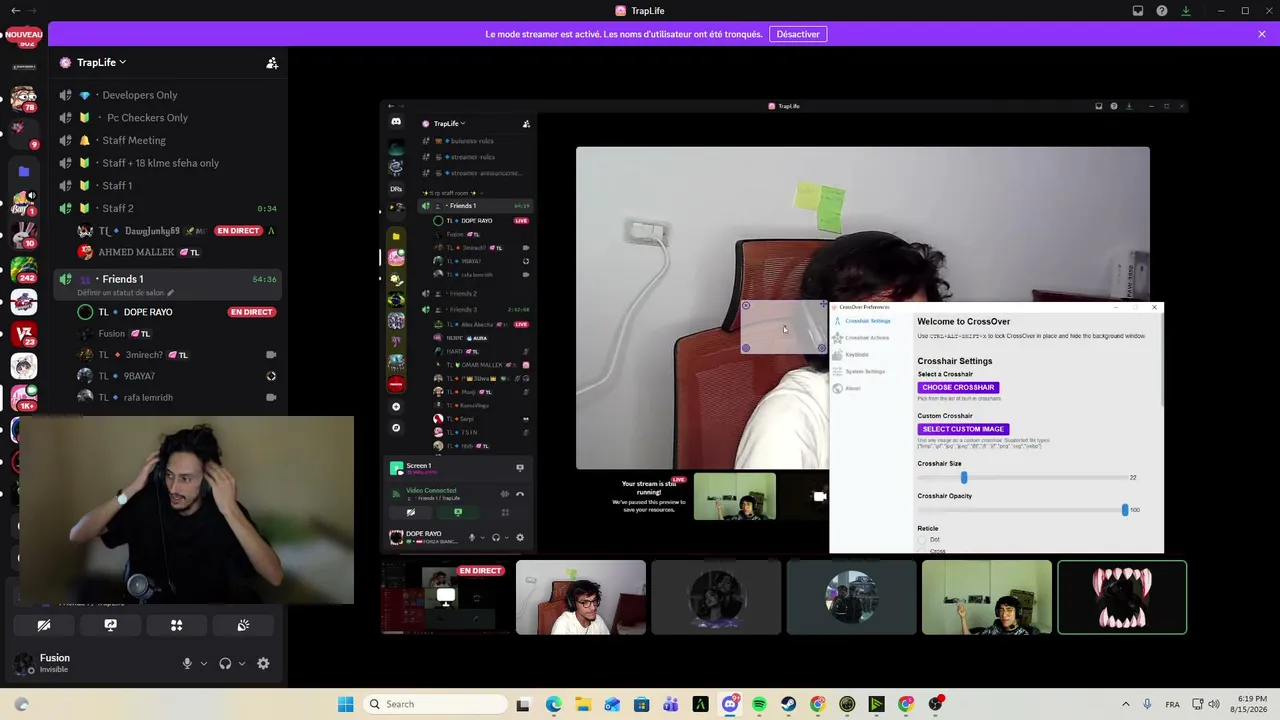The width and height of the screenshot is (1280, 720).
Task: Open server with 242 notification badge
Action: click(23, 270)
